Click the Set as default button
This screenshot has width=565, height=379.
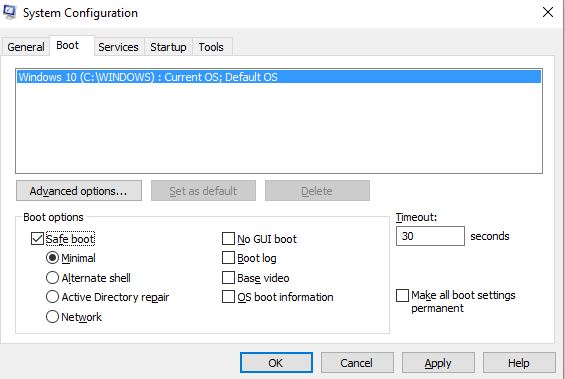click(x=203, y=191)
